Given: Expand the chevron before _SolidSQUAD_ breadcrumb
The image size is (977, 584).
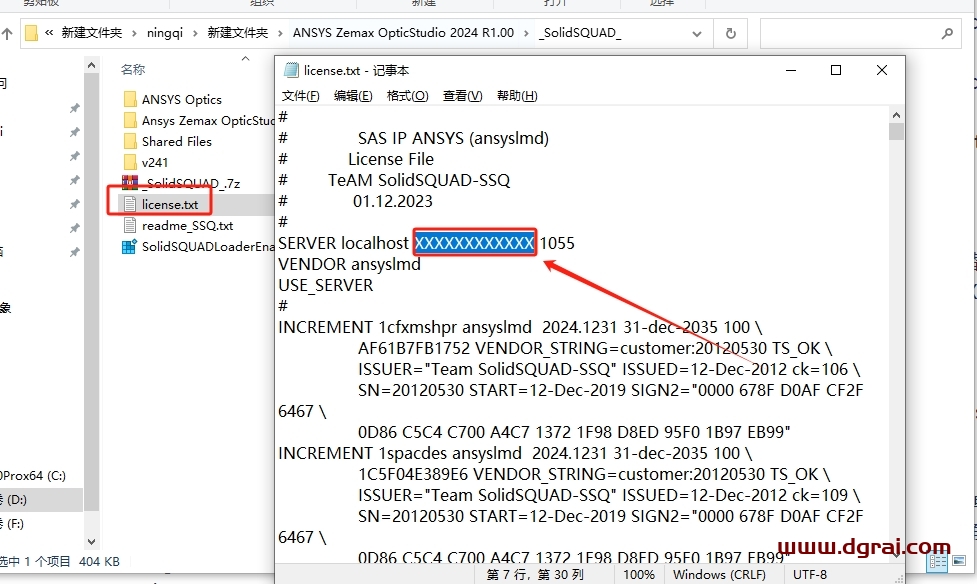Looking at the screenshot, I should pyautogui.click(x=527, y=34).
